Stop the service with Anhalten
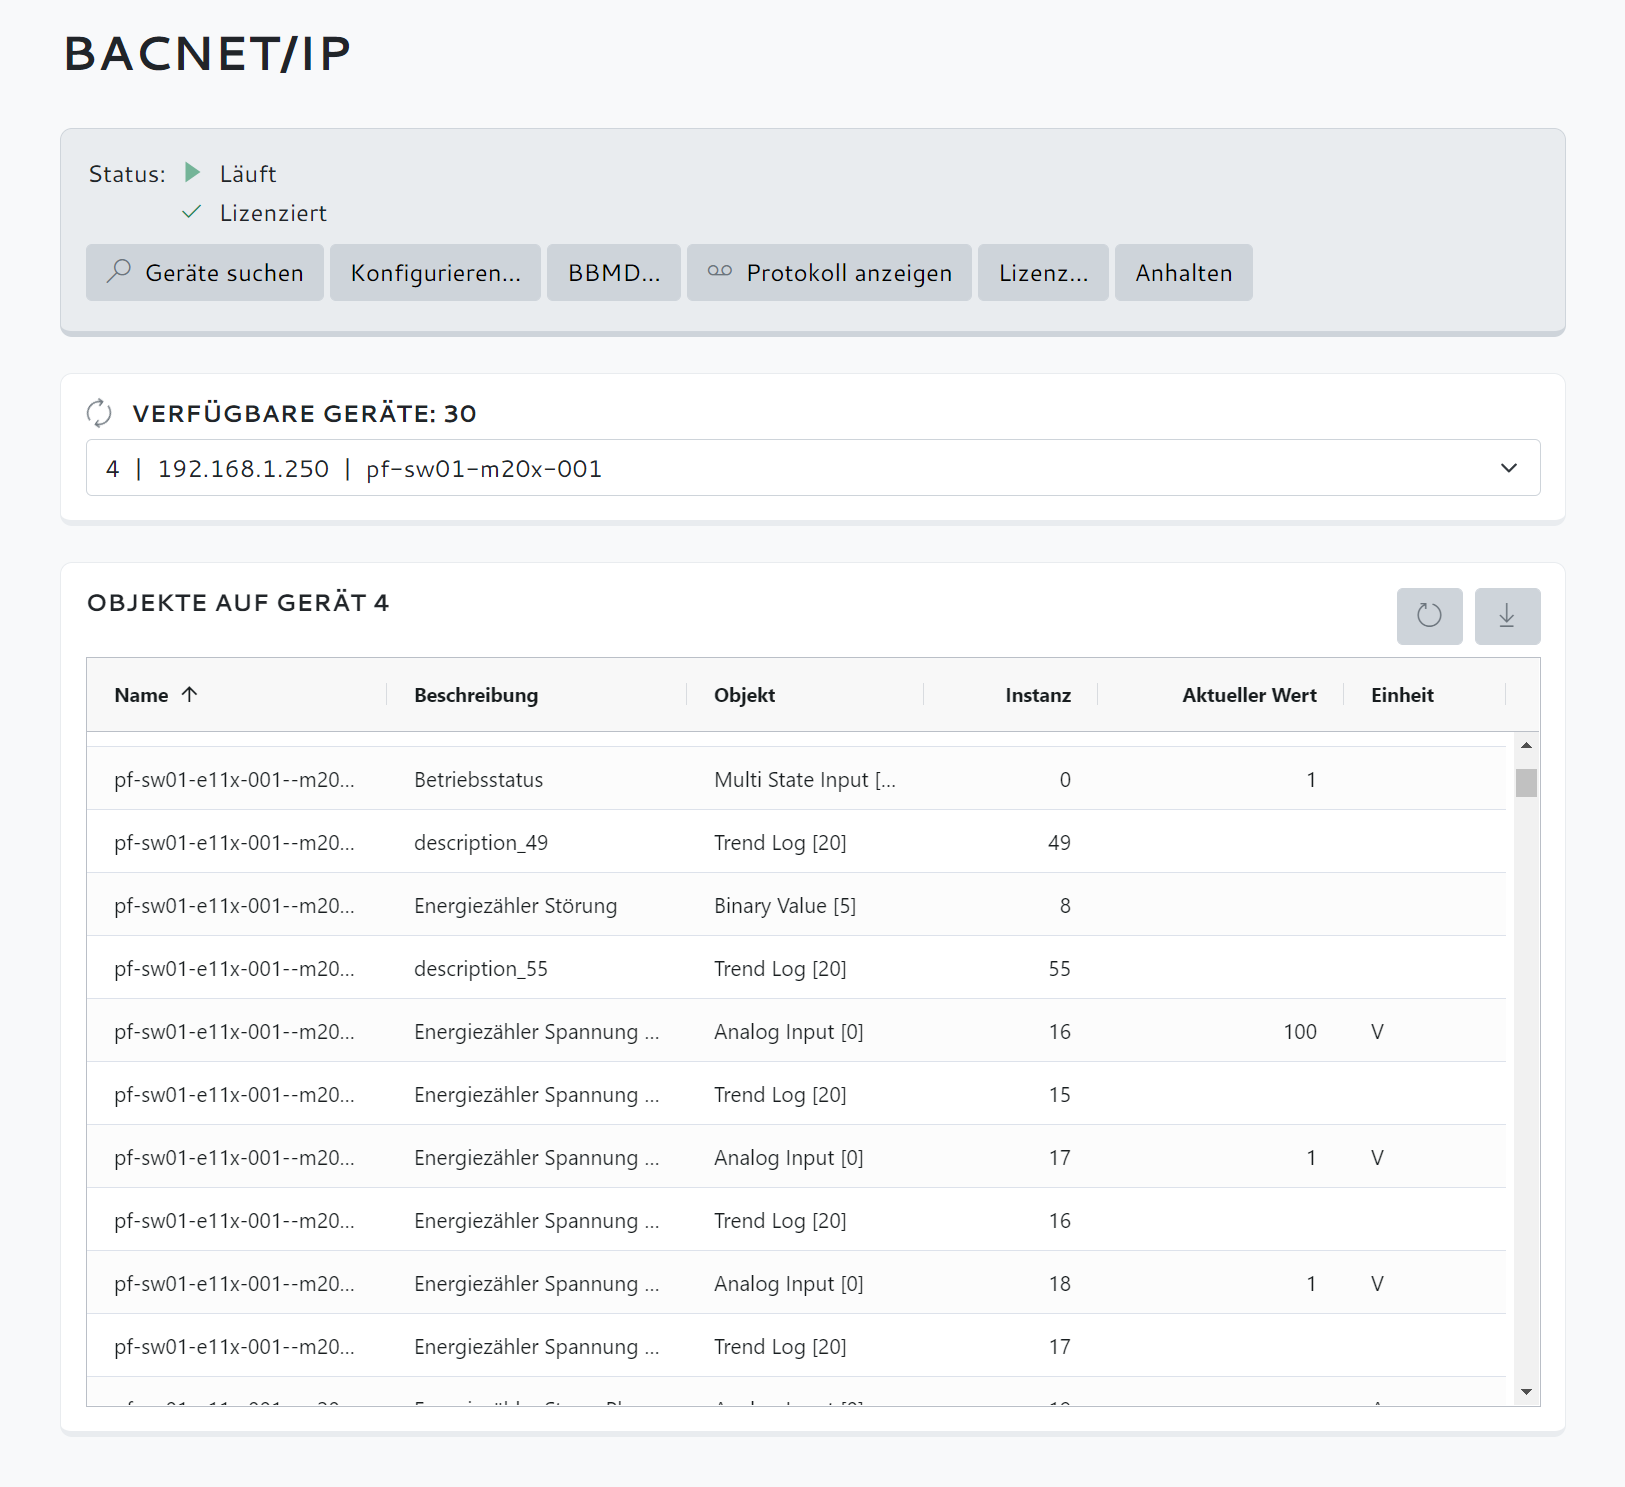This screenshot has height=1487, width=1625. pos(1184,272)
